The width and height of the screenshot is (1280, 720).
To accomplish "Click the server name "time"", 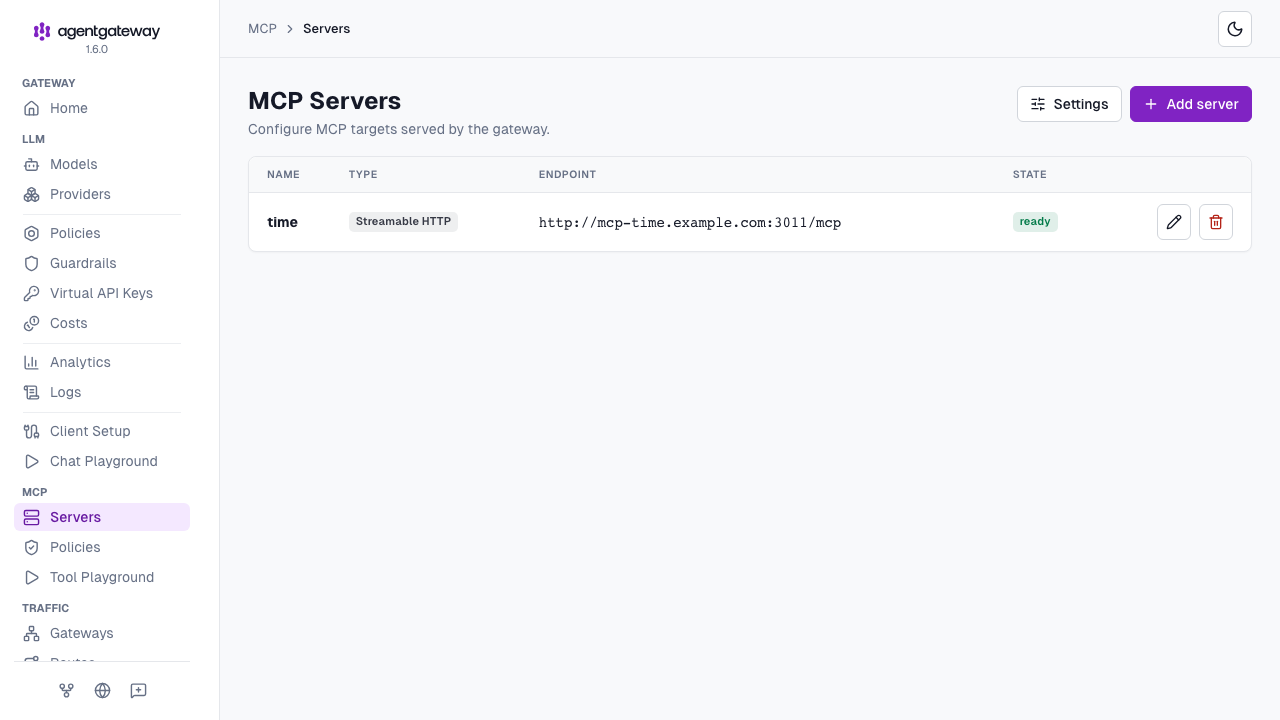I will 282,222.
